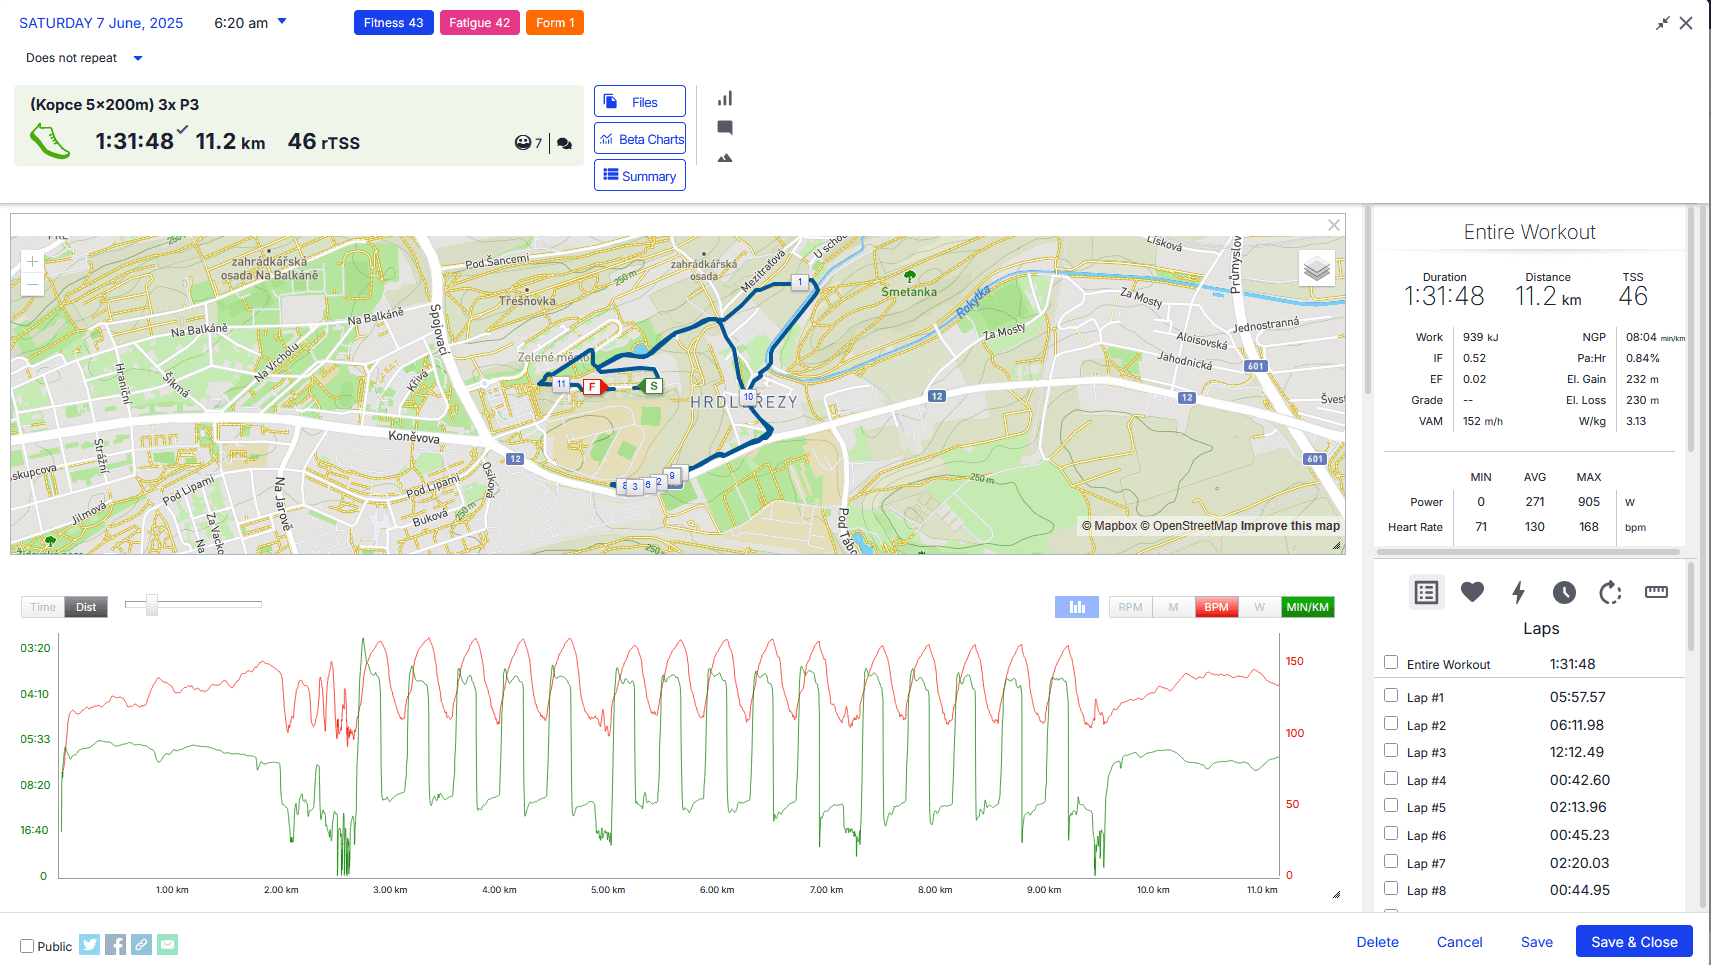The width and height of the screenshot is (1711, 965).
Task: Zoom out on the map
Action: click(32, 285)
